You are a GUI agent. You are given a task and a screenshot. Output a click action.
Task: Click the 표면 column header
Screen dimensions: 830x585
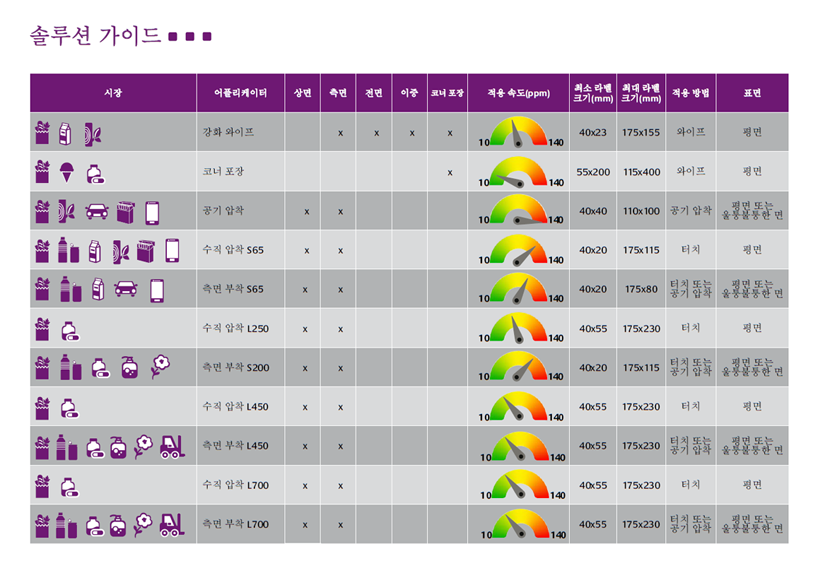tap(752, 93)
